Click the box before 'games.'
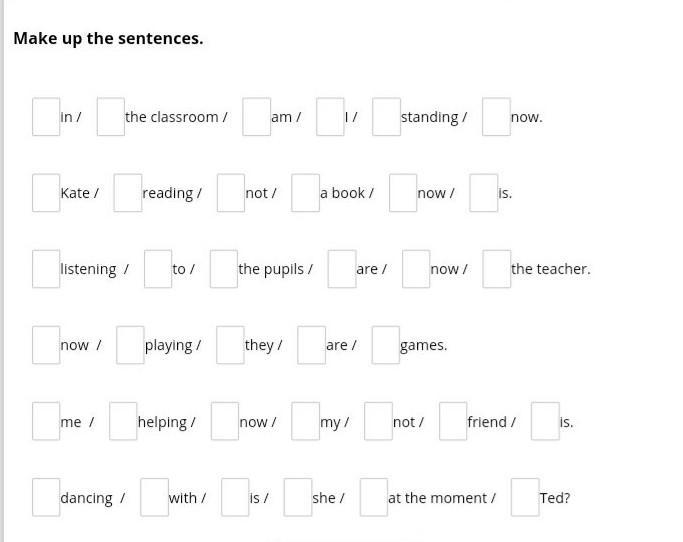The width and height of the screenshot is (683, 542). [385, 345]
